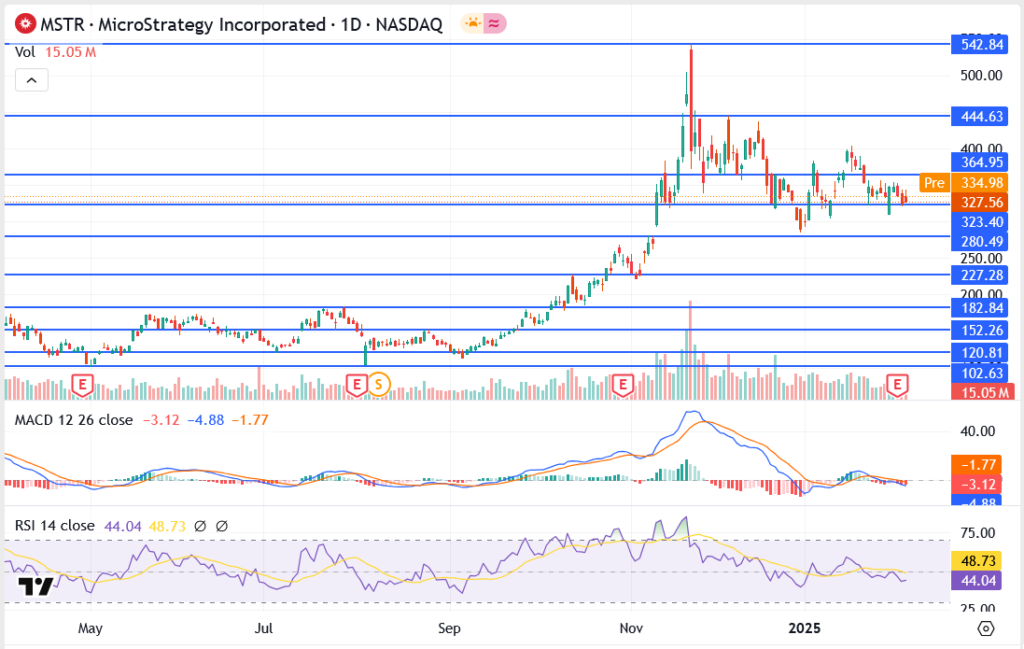Click the RSI 14 close legend
This screenshot has height=649, width=1024.
[x=55, y=525]
